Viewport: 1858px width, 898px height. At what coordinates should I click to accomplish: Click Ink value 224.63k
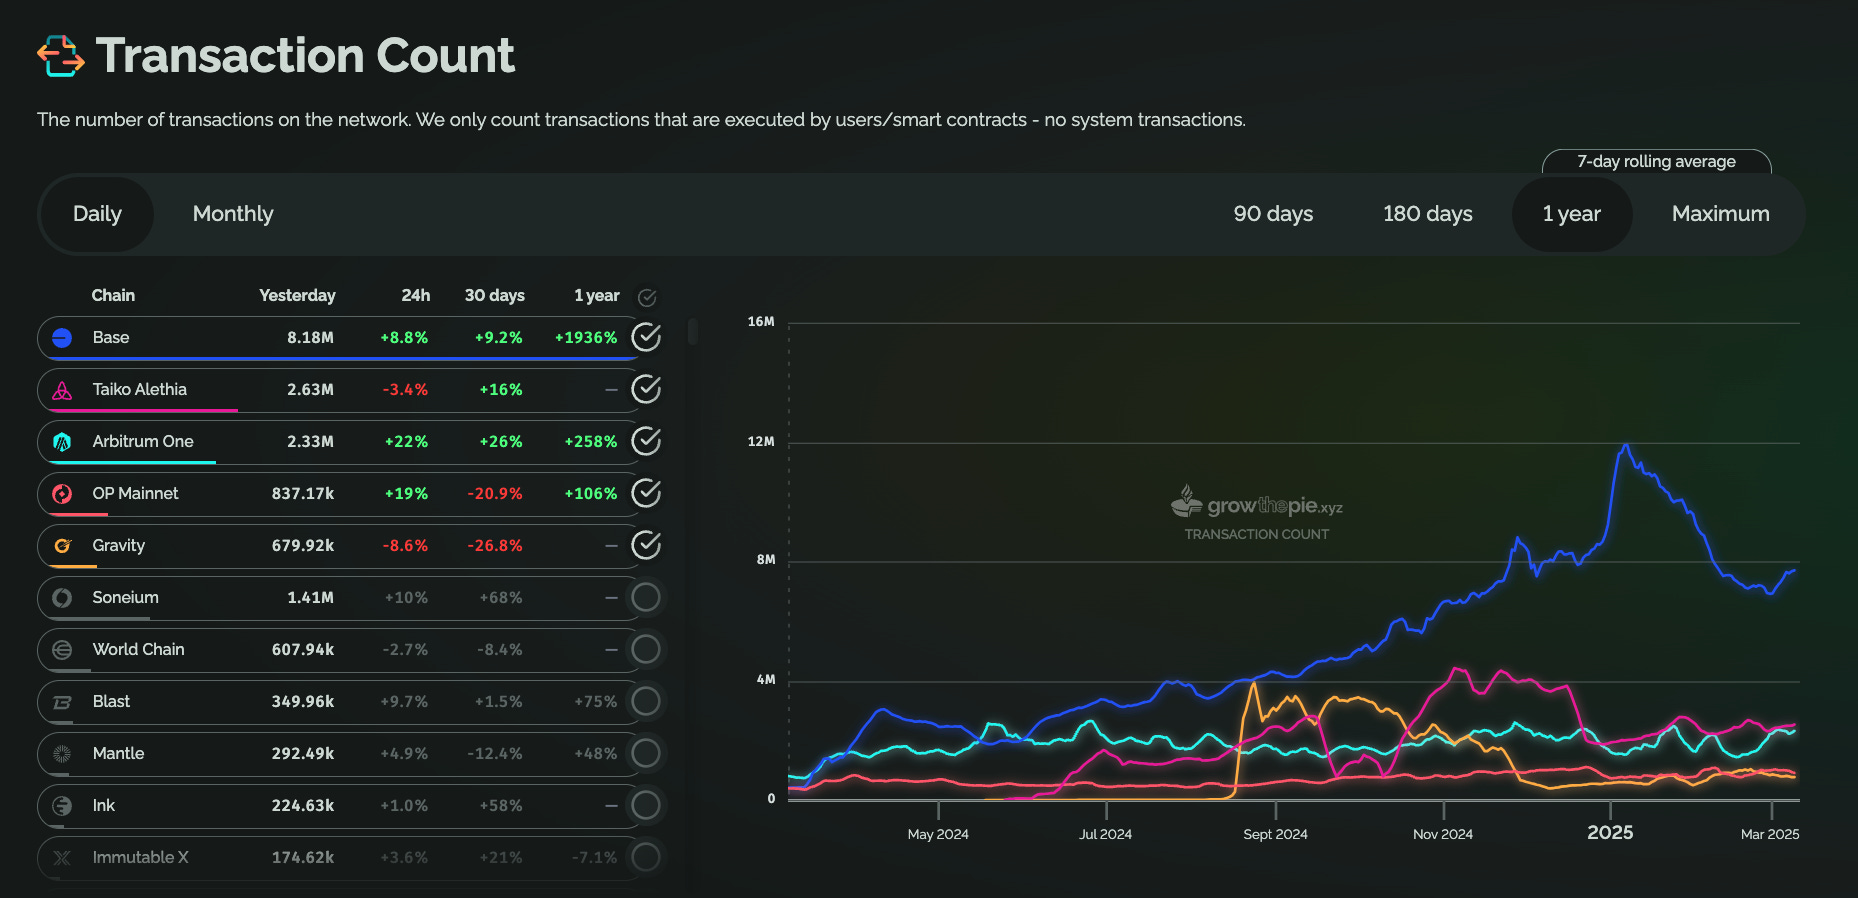(x=303, y=806)
